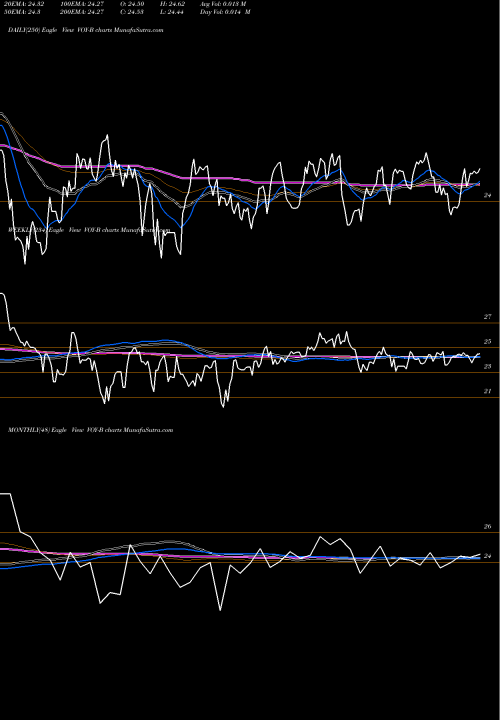Click the 25 price label on weekly chart

pos(488,342)
